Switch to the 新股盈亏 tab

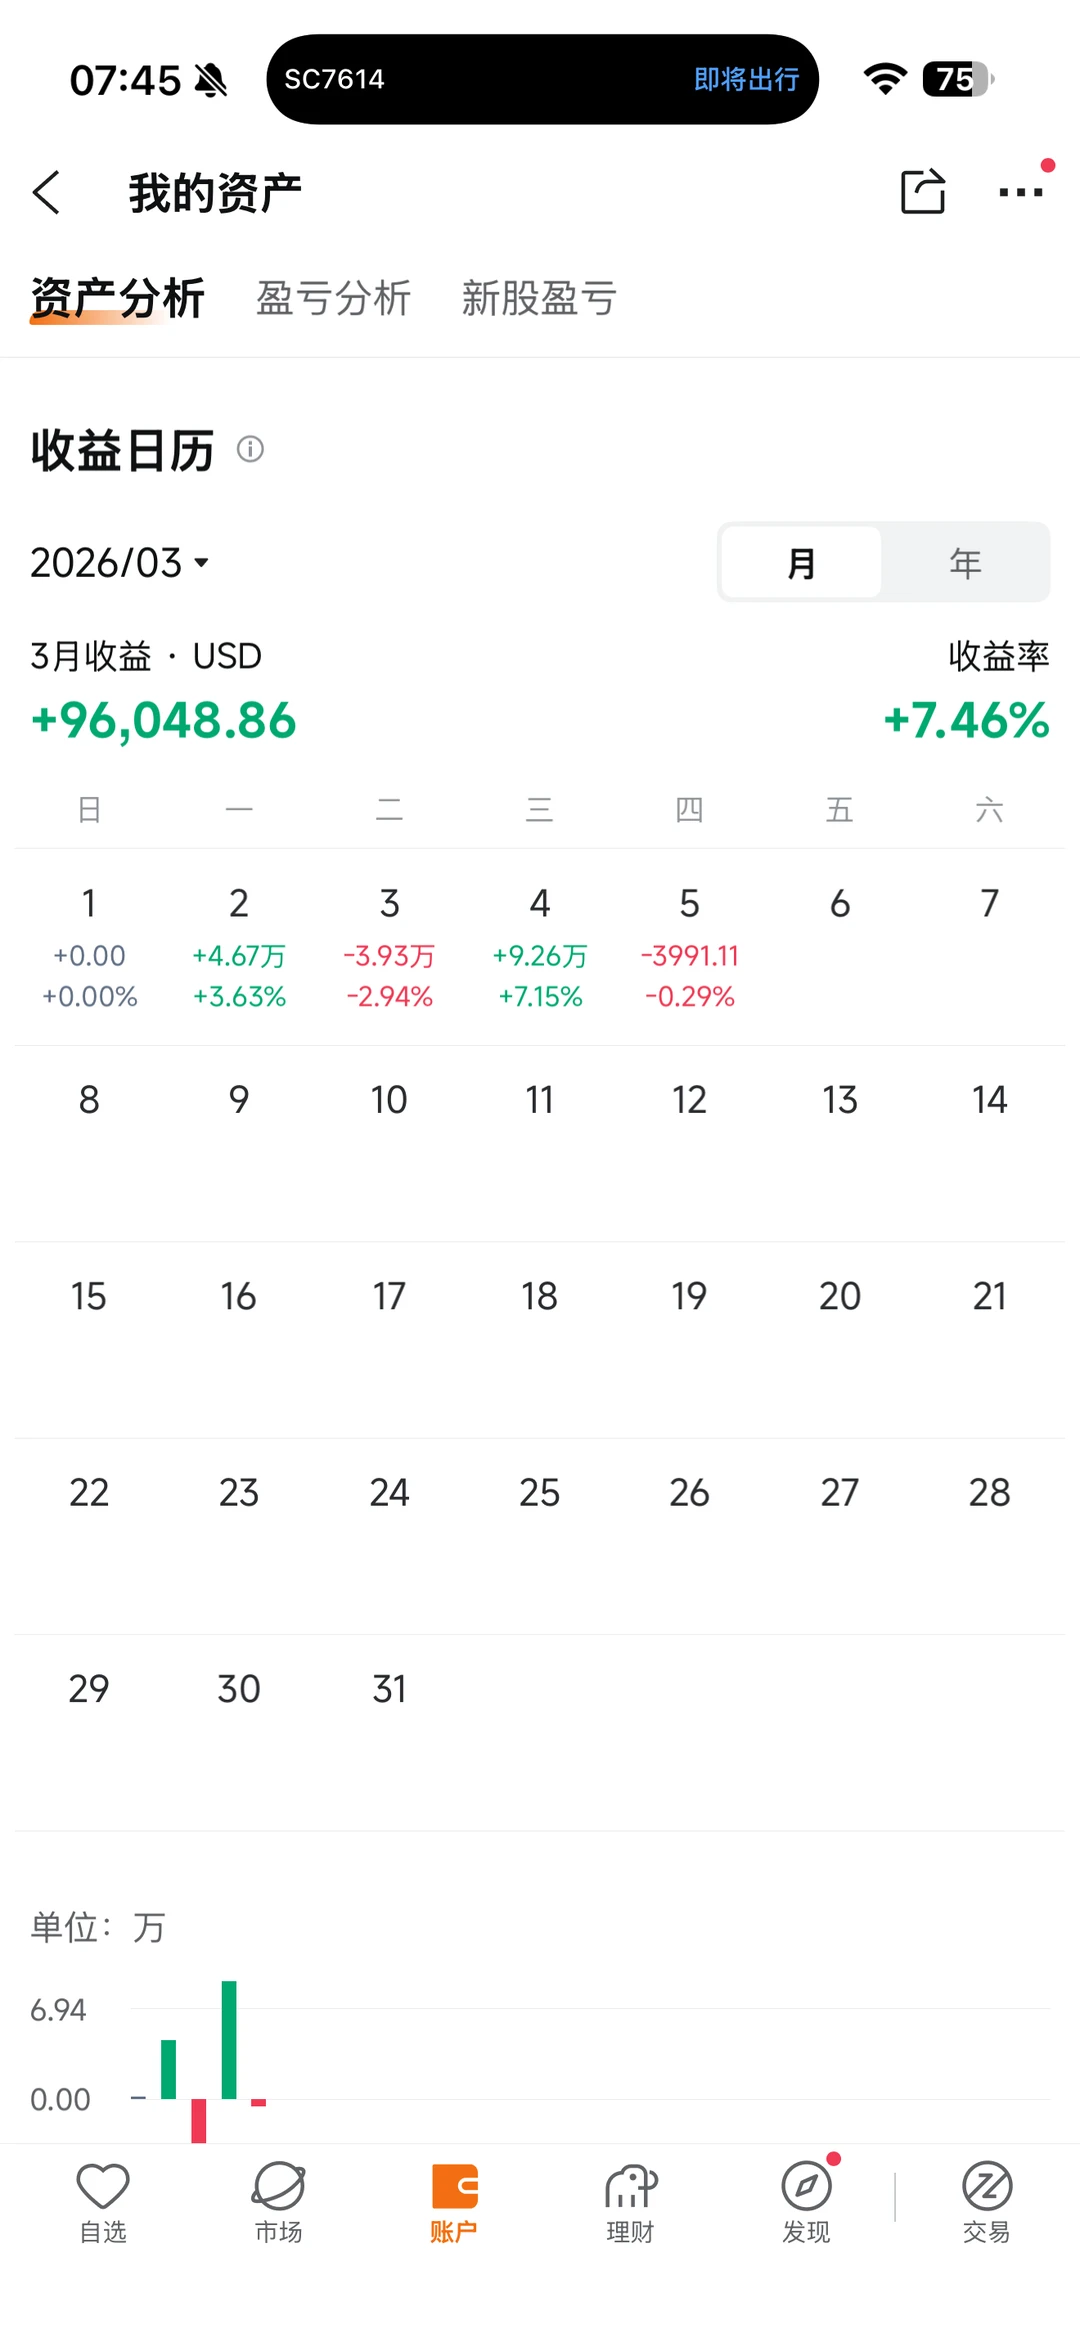pos(539,298)
